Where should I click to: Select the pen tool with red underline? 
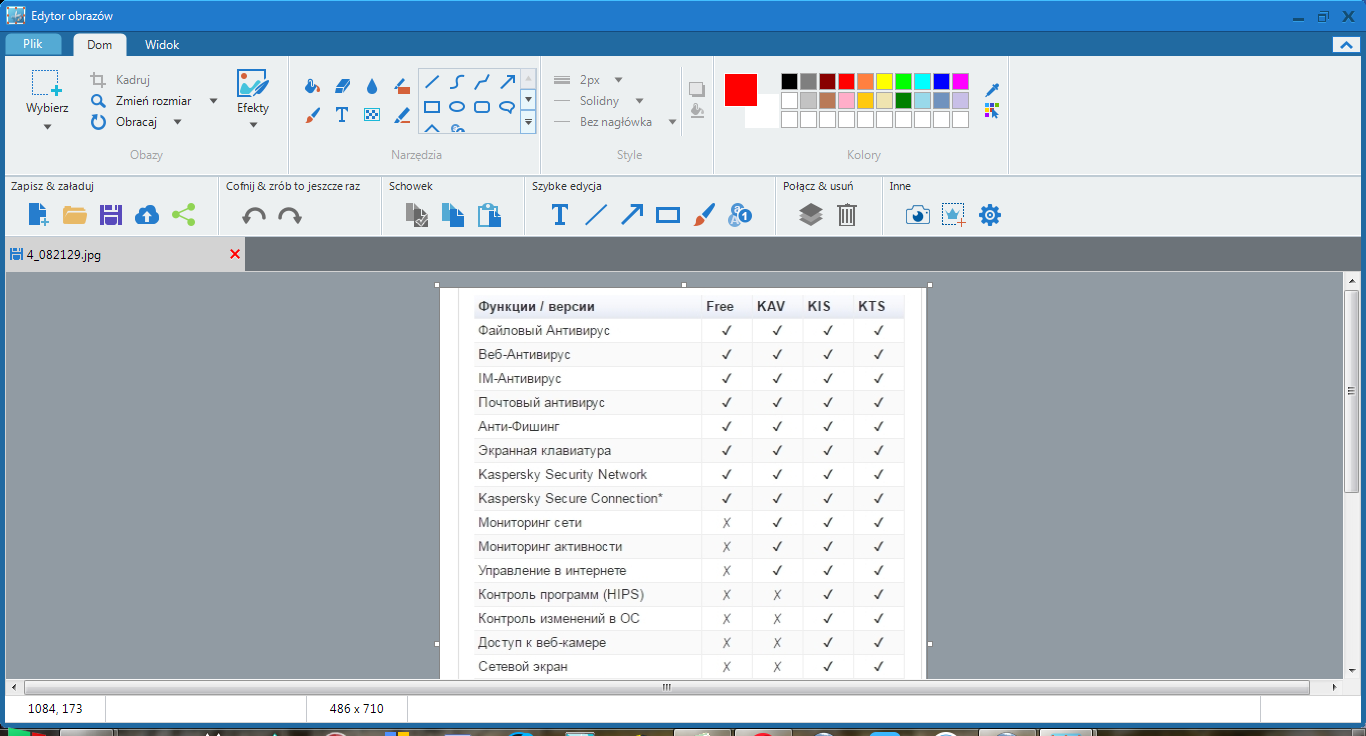point(402,115)
